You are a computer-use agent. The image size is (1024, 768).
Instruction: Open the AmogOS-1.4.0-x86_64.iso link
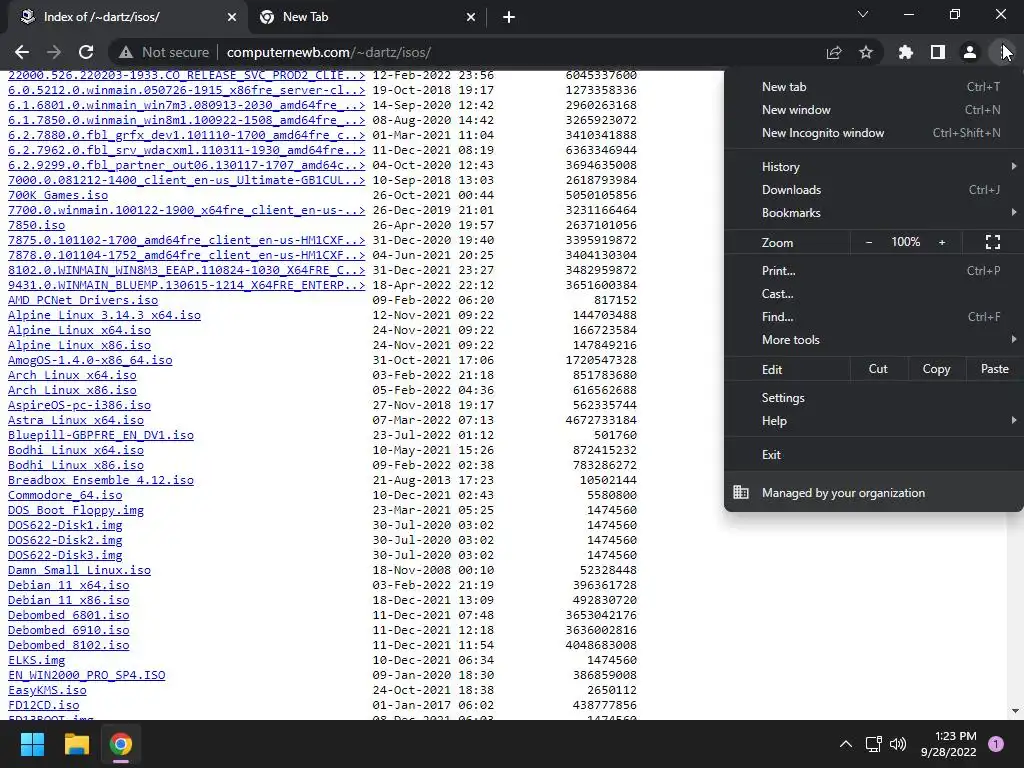pos(90,360)
